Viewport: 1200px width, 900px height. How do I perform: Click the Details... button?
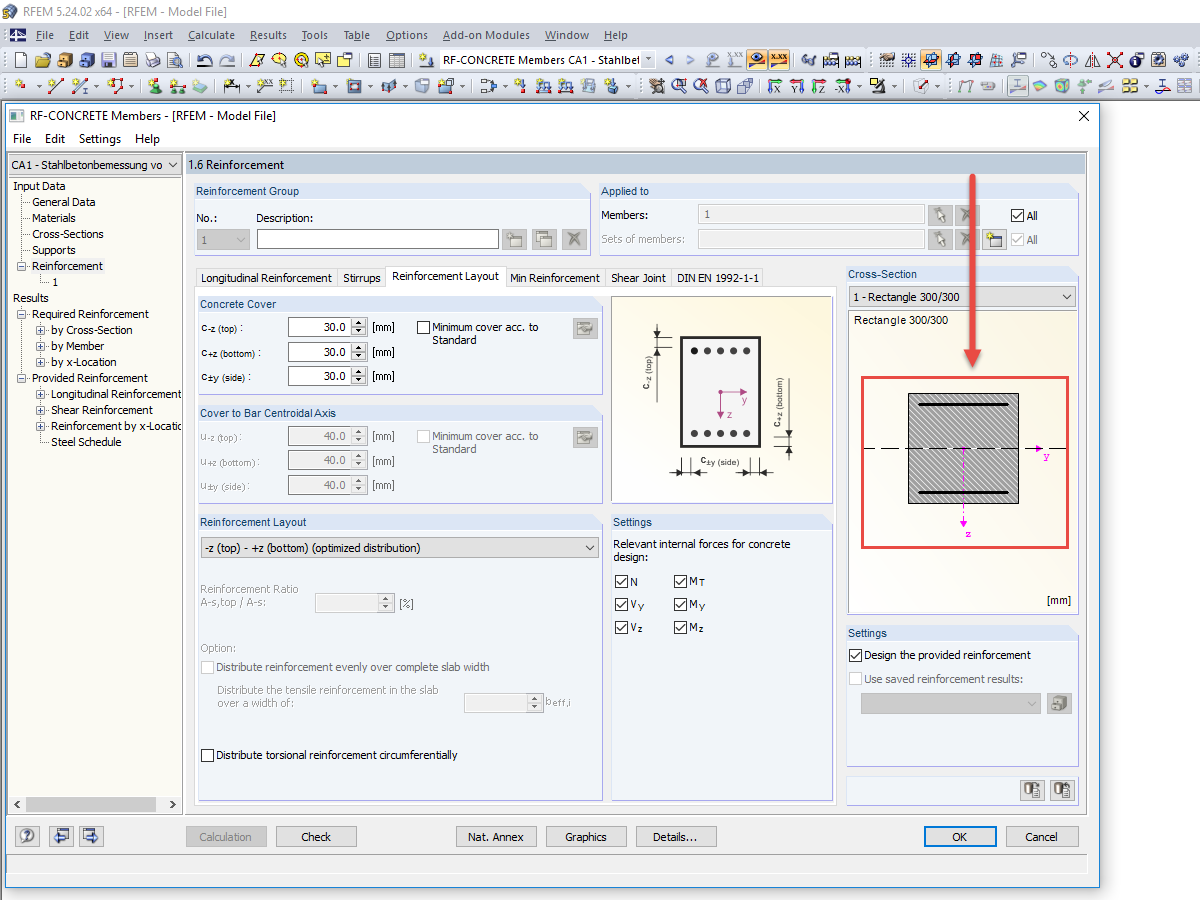[675, 837]
